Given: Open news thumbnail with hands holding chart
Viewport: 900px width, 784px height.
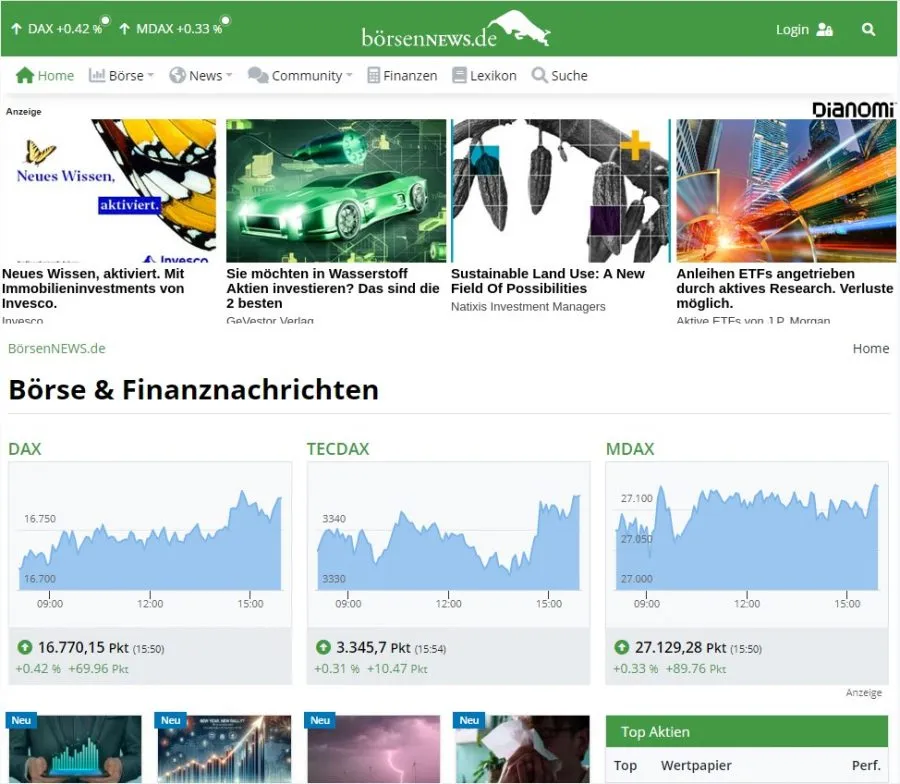Looking at the screenshot, I should [73, 749].
